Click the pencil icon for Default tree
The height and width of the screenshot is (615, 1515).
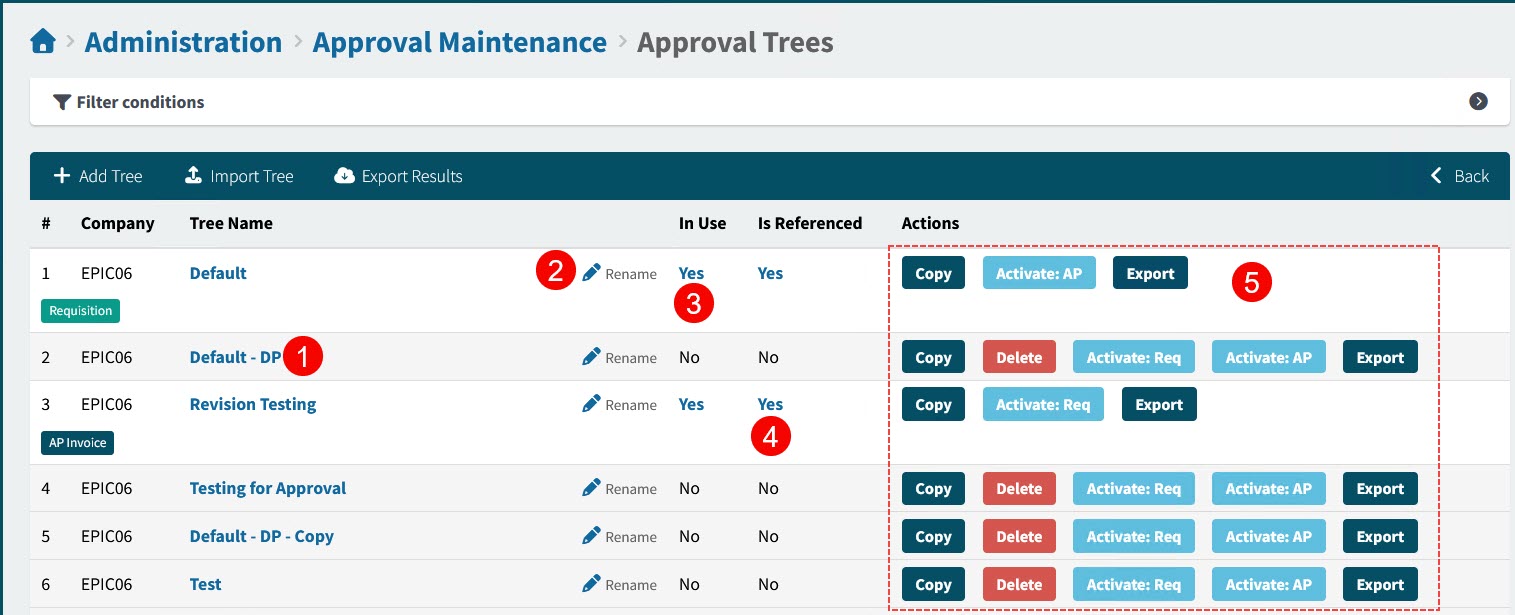point(591,272)
